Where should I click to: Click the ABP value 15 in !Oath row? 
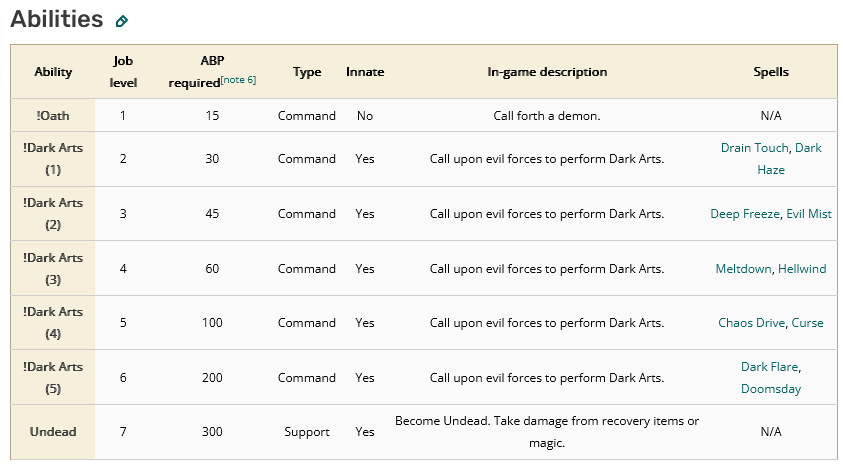(212, 116)
